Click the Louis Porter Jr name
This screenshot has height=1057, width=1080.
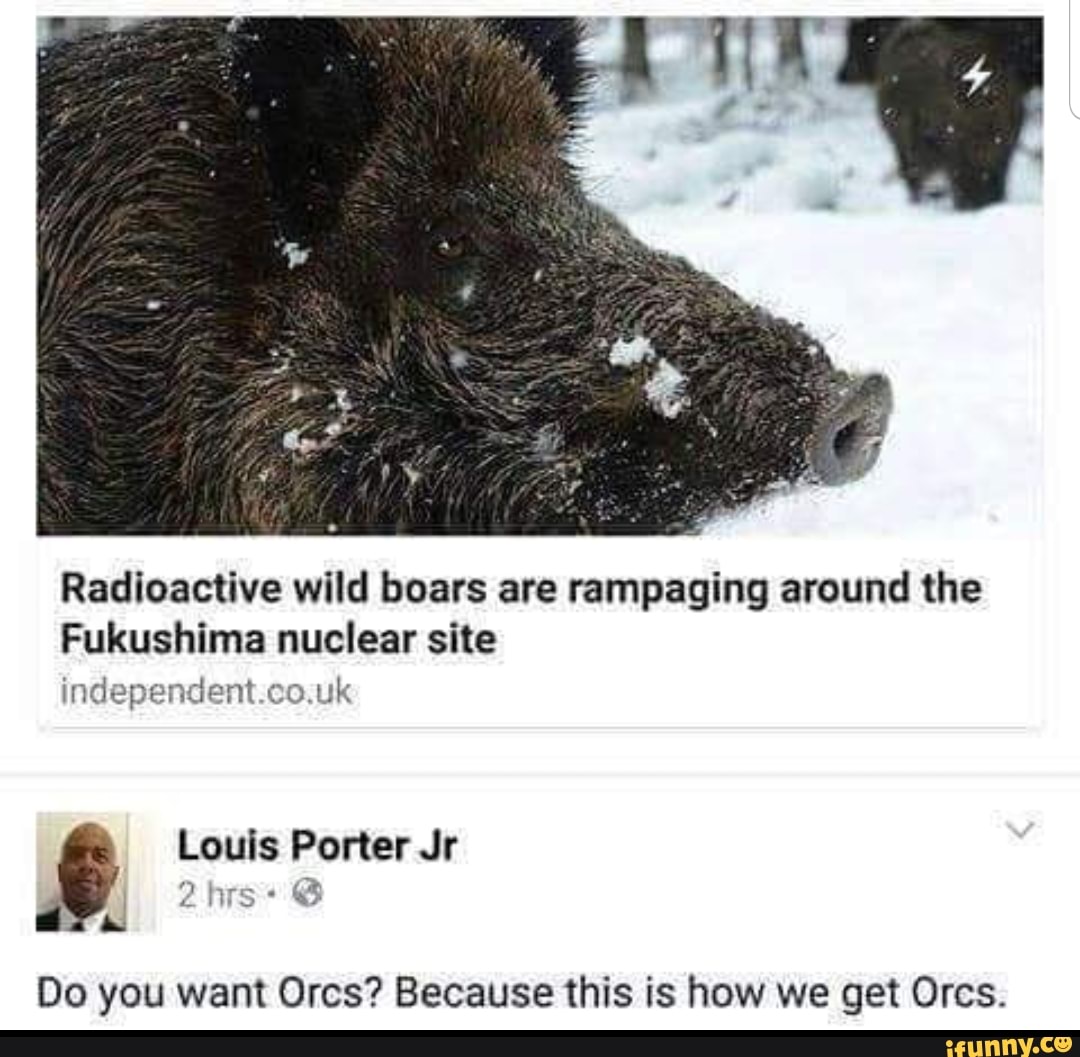317,847
